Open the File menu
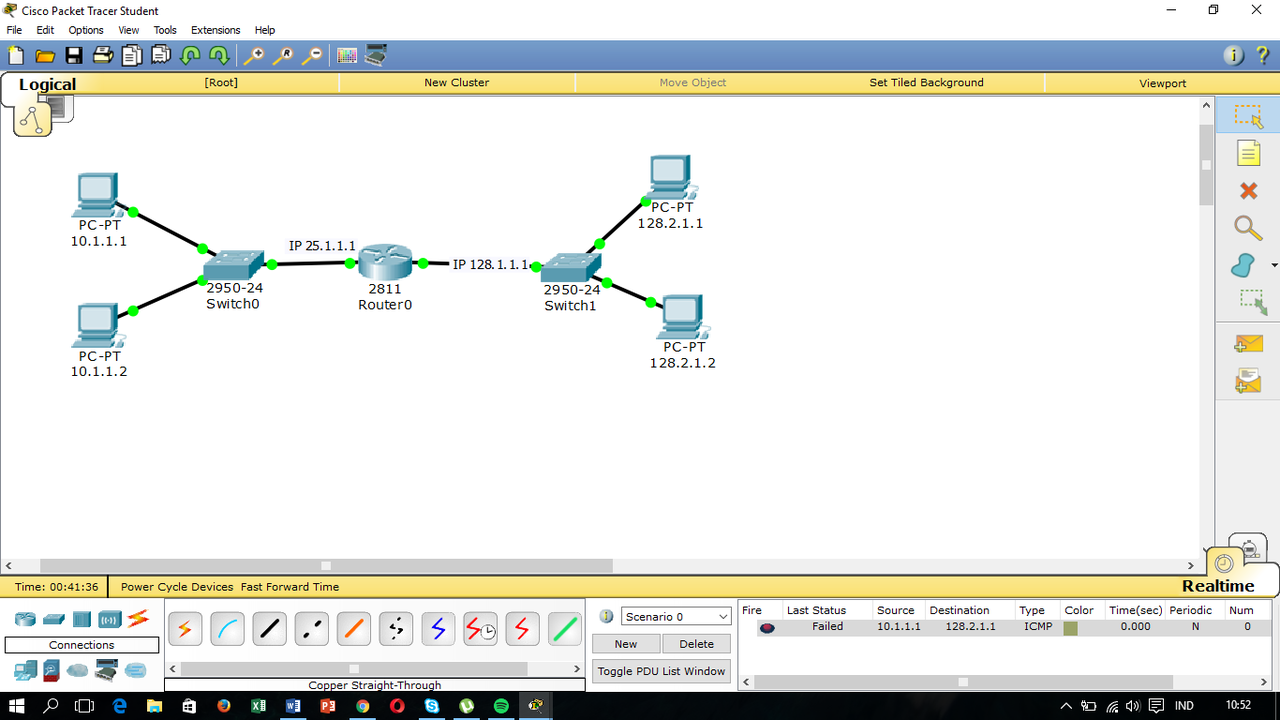1280x720 pixels. click(14, 30)
